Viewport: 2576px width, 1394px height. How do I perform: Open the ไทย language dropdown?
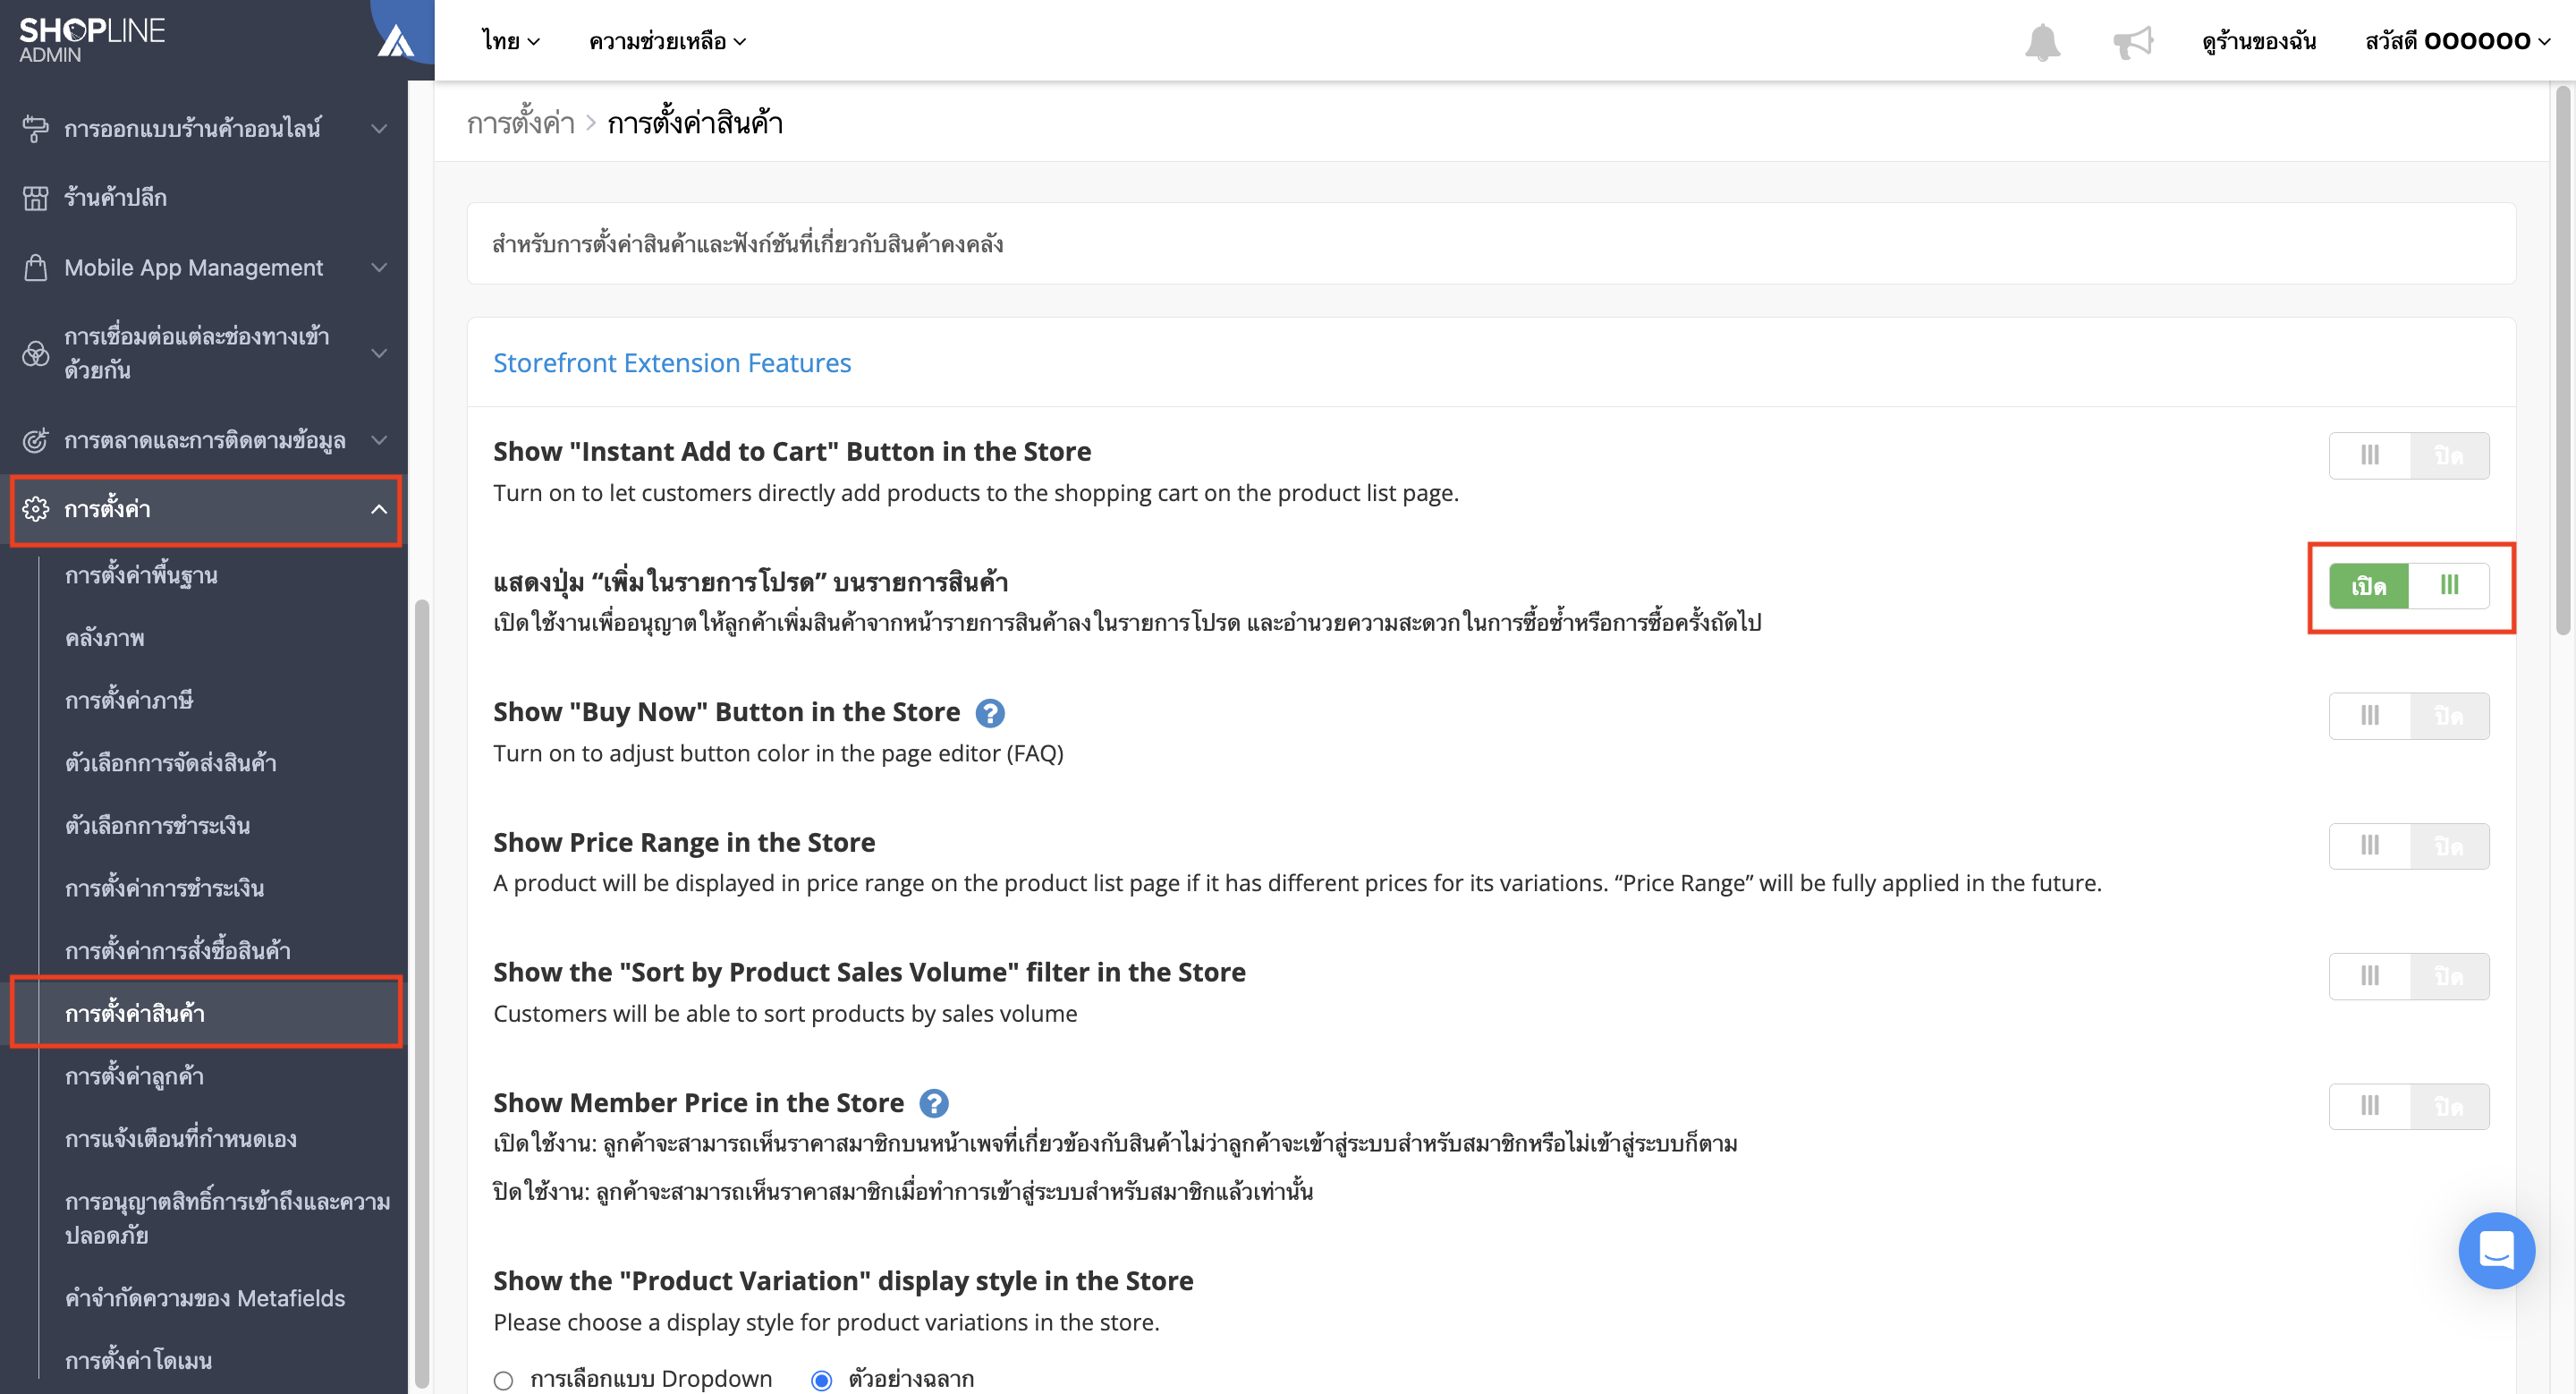pyautogui.click(x=511, y=41)
